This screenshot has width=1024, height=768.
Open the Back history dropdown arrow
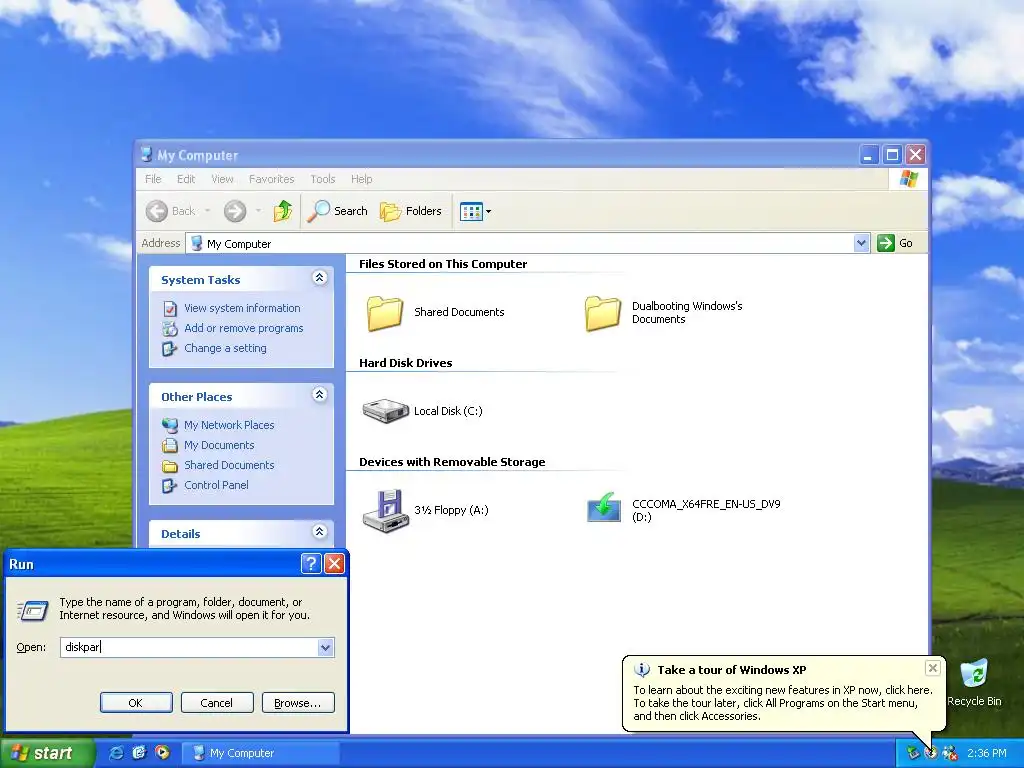coord(208,211)
